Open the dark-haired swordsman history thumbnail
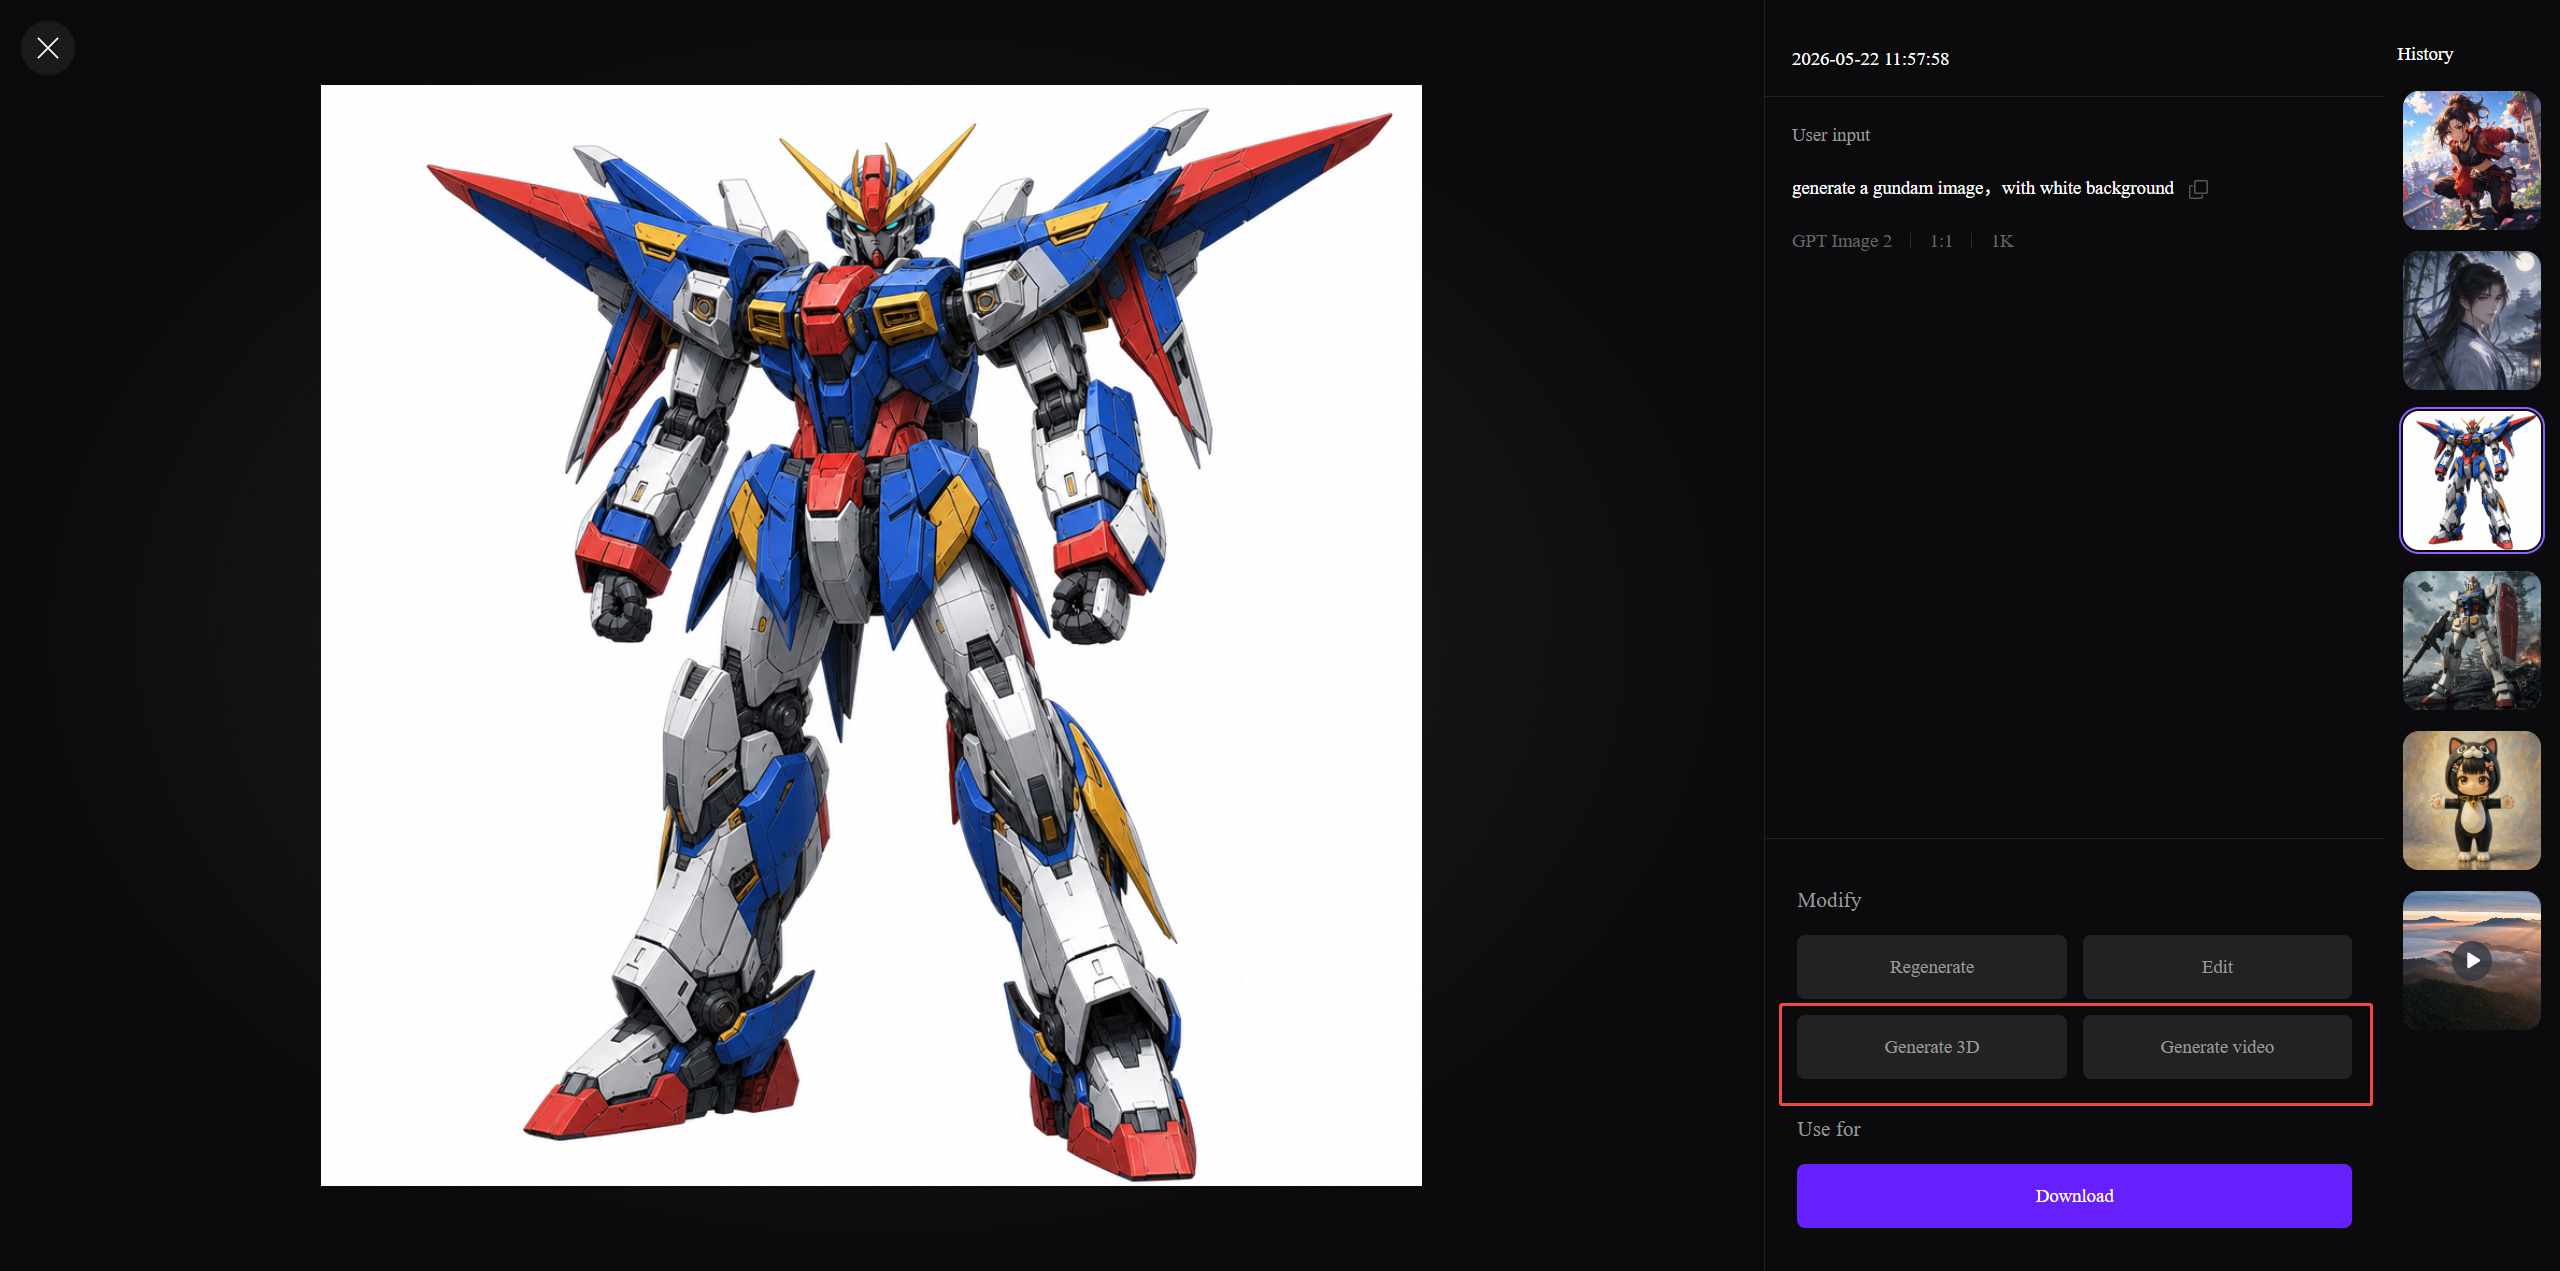Screen dimensions: 2560x1271 [x=2471, y=321]
